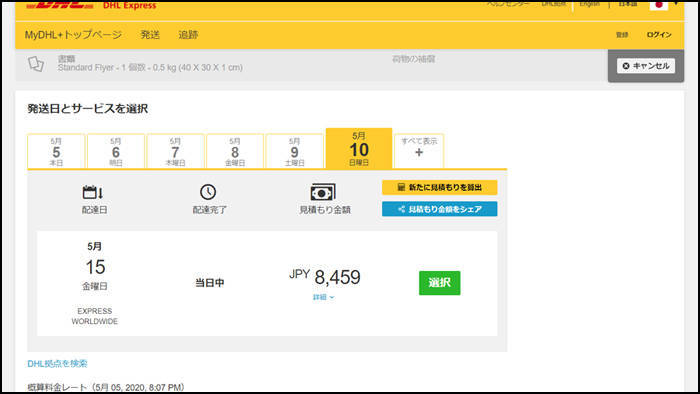Open the DHL拠点を検索 link
Viewport: 700px width, 394px height.
pyautogui.click(x=57, y=364)
